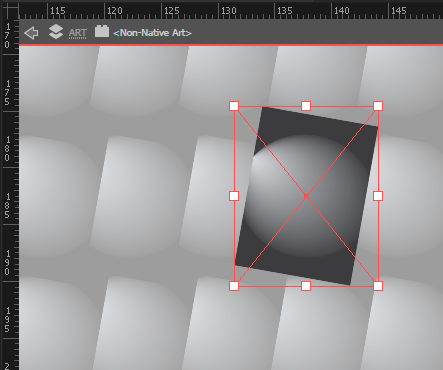Click the Non-Native Art object icon
This screenshot has width=443, height=370.
coord(102,31)
